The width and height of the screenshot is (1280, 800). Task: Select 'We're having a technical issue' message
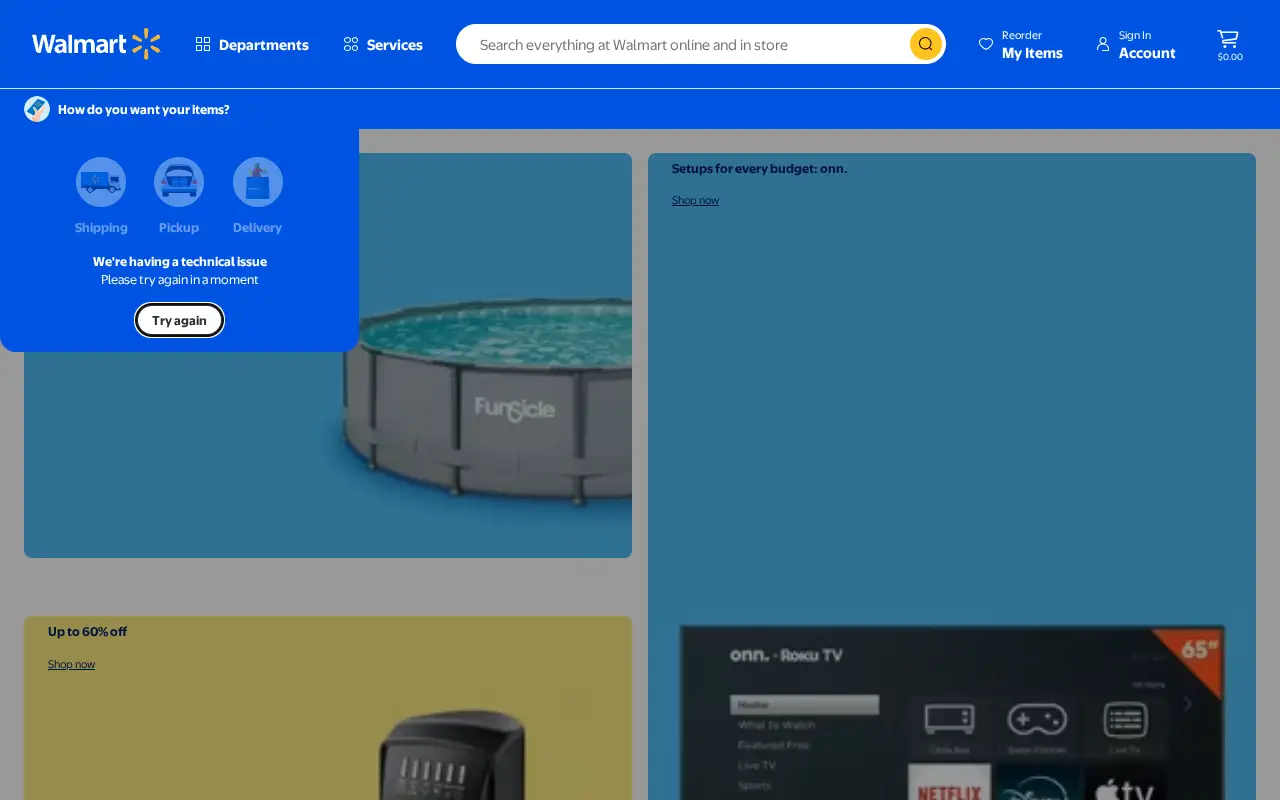tap(180, 262)
